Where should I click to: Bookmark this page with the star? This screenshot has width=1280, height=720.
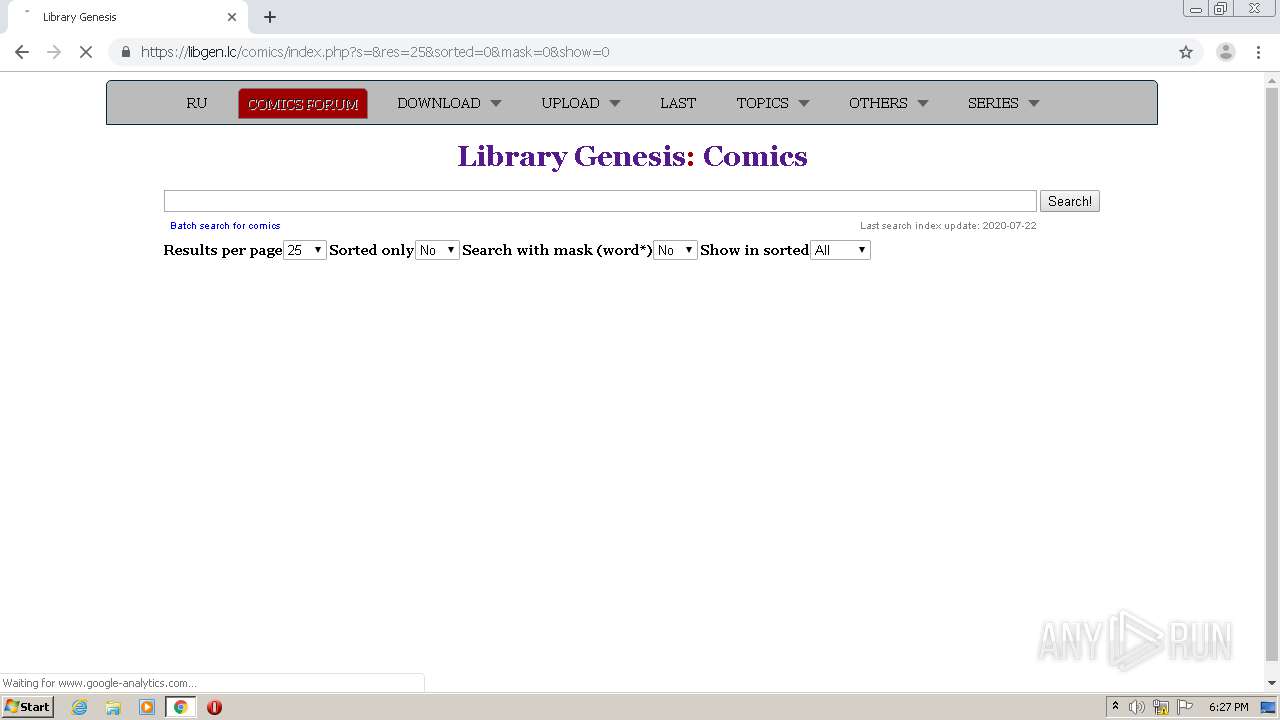pyautogui.click(x=1186, y=52)
